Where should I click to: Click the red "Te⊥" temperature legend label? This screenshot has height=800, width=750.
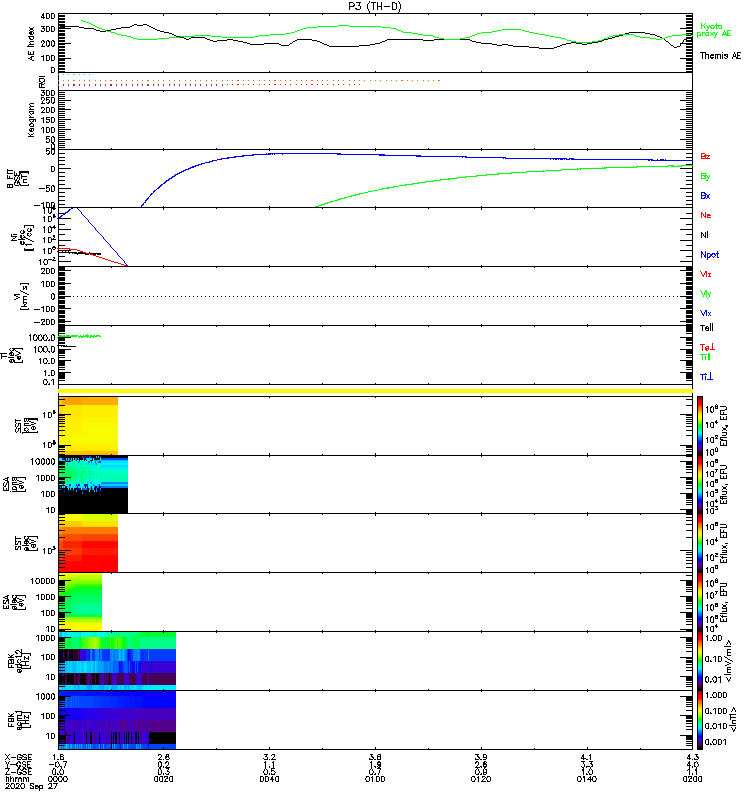[x=707, y=347]
